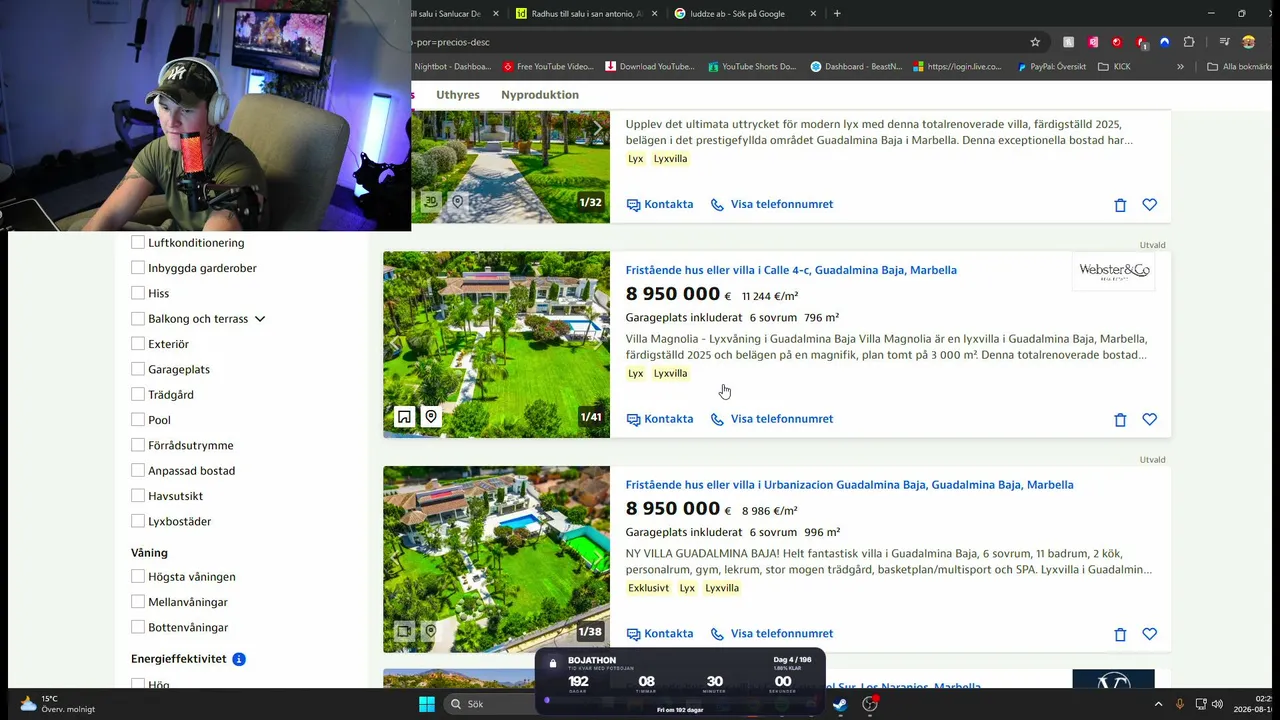Select the Trädgård filter checkbox
The height and width of the screenshot is (720, 1280).
138,395
